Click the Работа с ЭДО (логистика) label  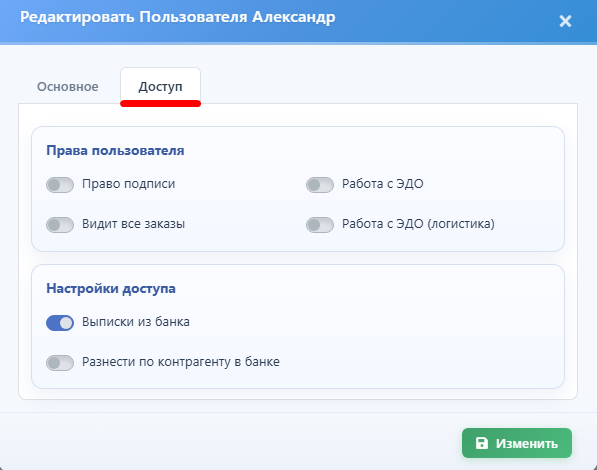click(418, 224)
